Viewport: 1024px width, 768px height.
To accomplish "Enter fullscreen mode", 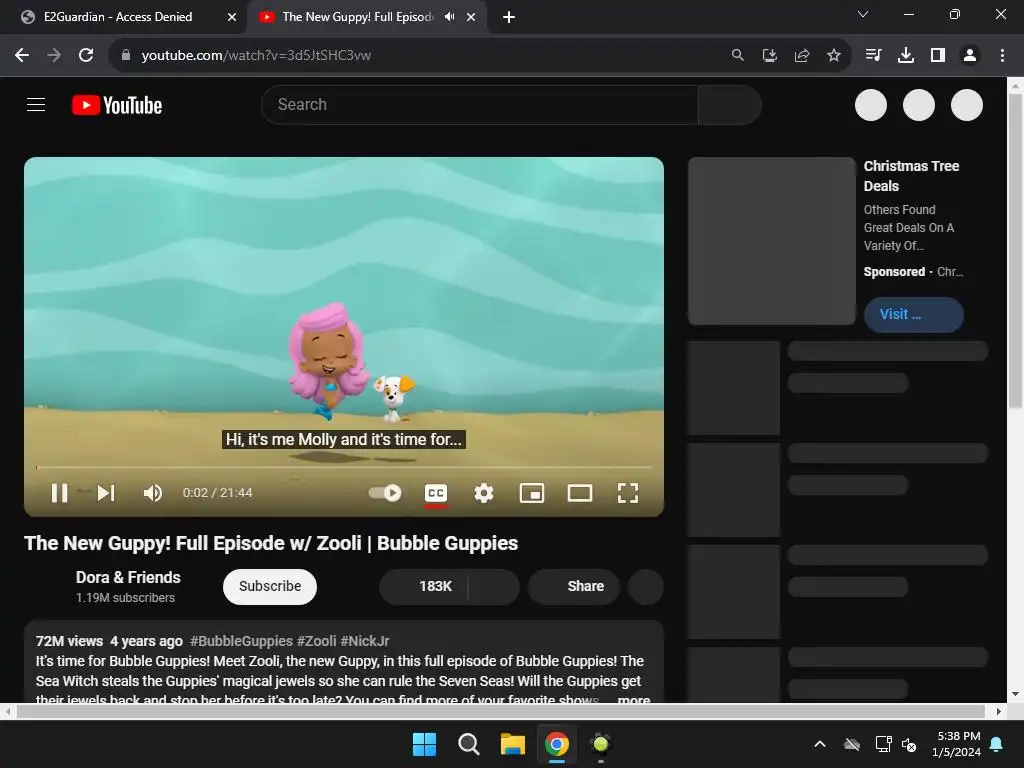I will click(x=628, y=493).
